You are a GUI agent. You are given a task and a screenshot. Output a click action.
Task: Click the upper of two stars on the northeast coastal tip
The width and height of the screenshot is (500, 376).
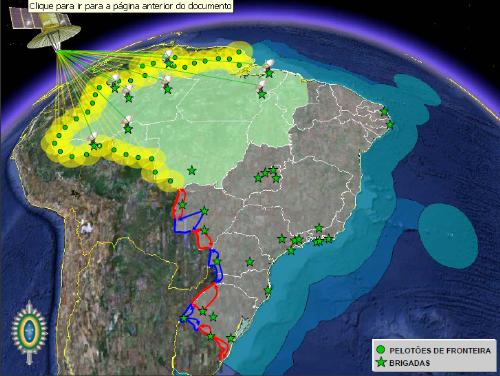click(x=384, y=111)
